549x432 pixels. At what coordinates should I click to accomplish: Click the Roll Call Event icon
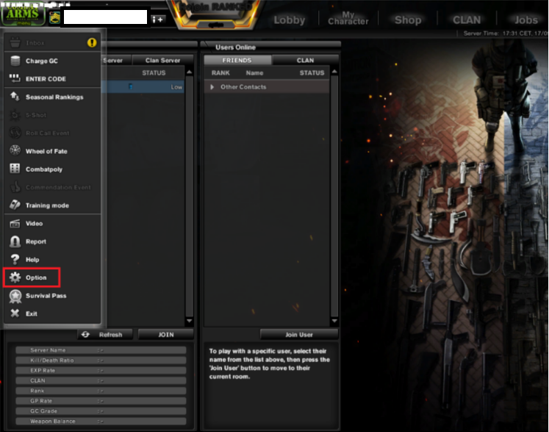[15, 133]
